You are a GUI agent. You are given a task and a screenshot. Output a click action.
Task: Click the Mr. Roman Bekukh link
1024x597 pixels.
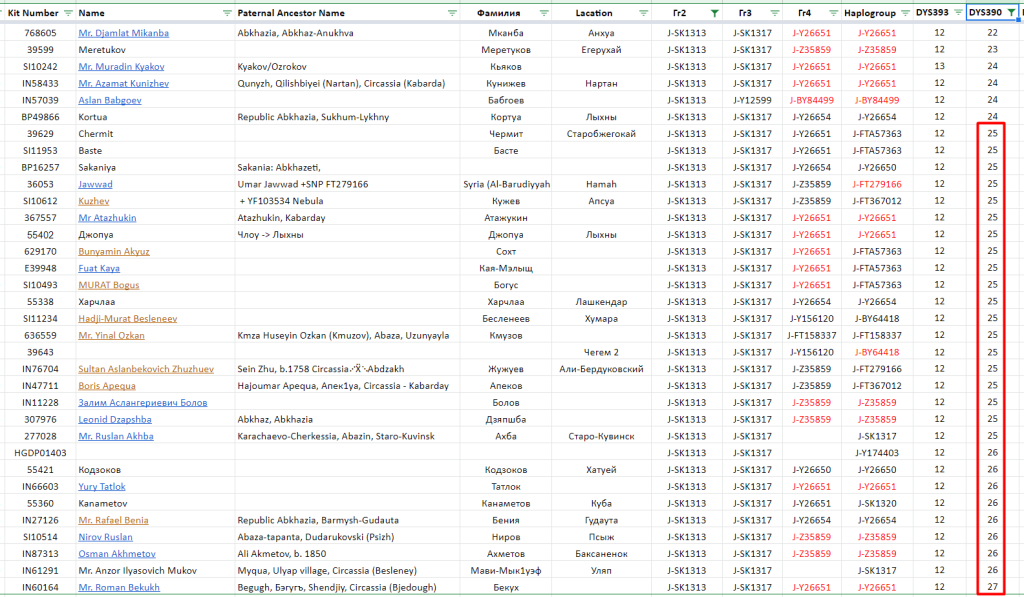(x=119, y=588)
